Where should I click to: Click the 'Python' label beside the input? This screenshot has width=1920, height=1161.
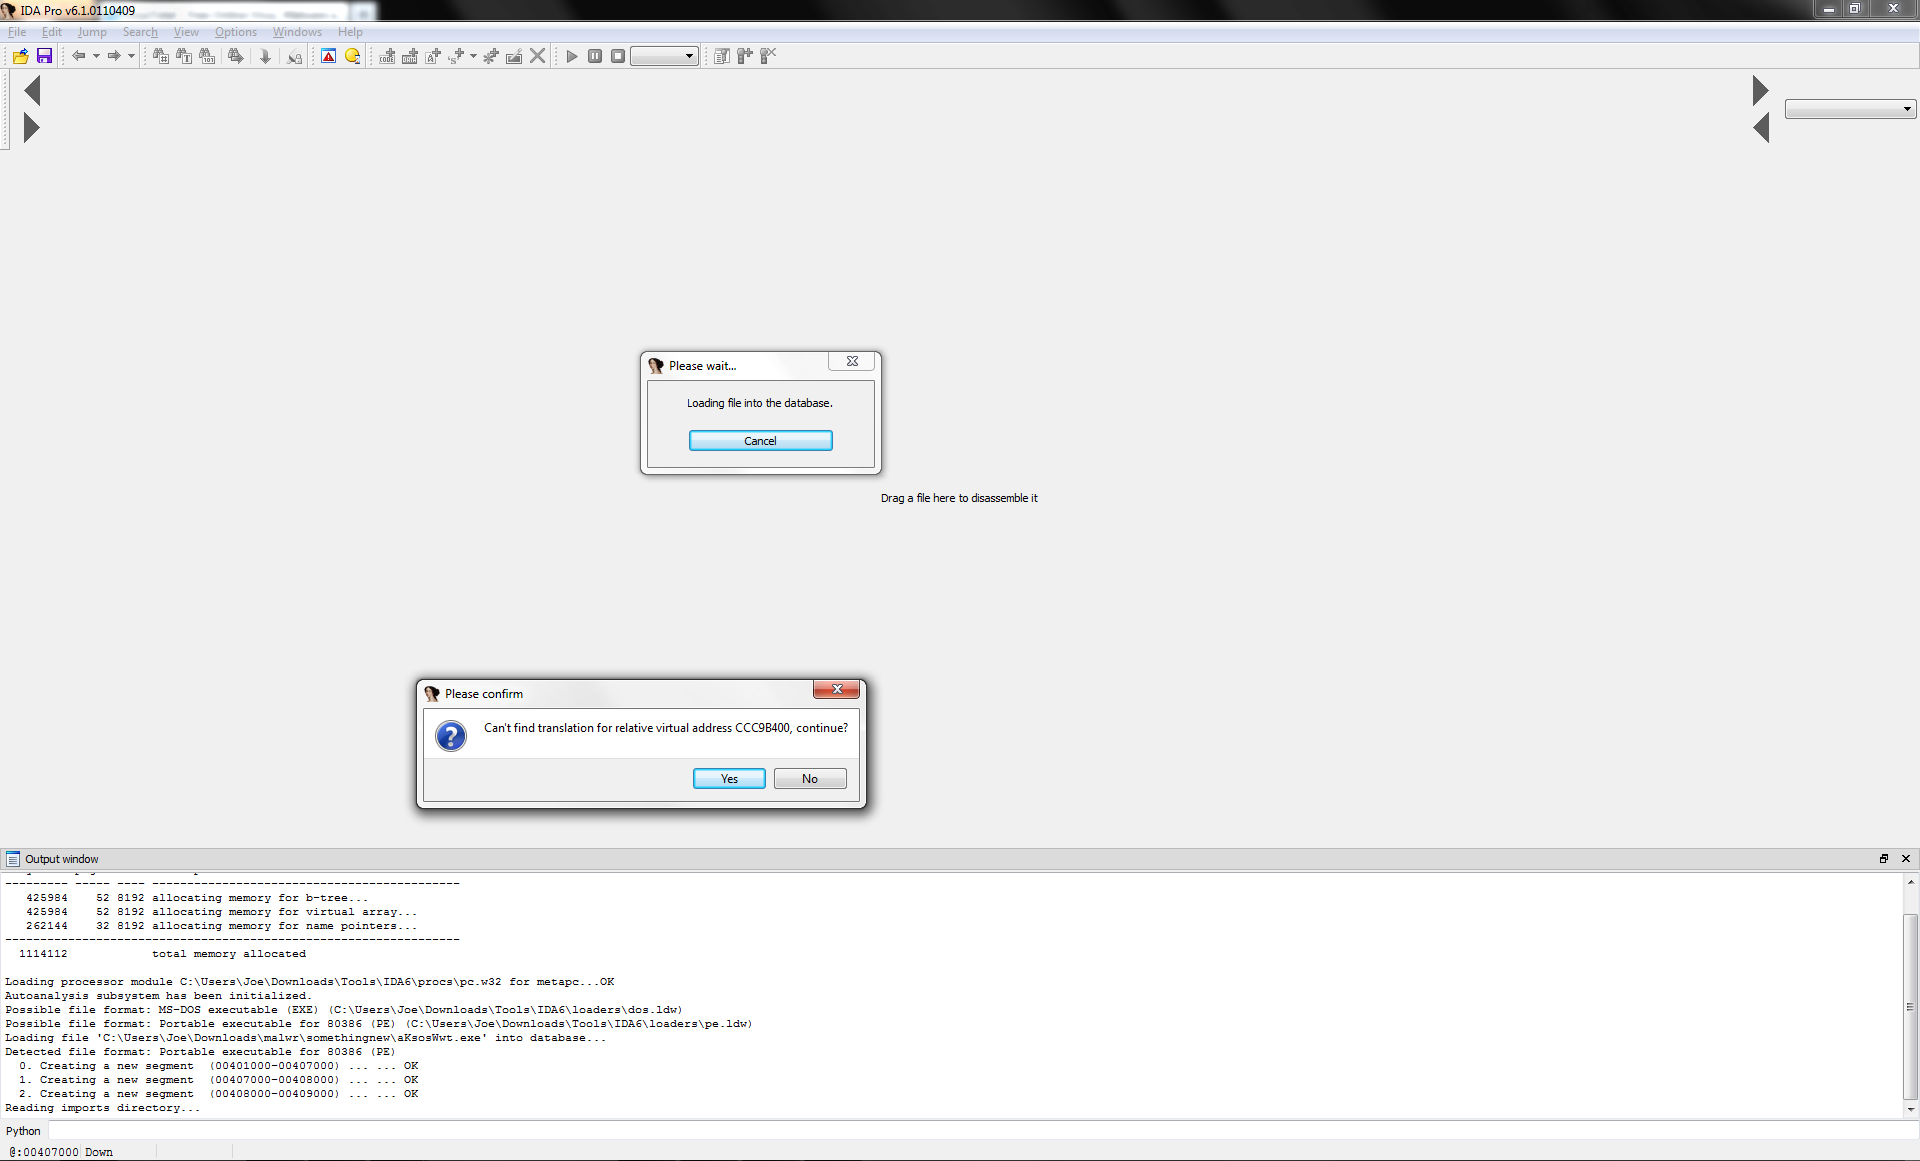click(x=24, y=1131)
